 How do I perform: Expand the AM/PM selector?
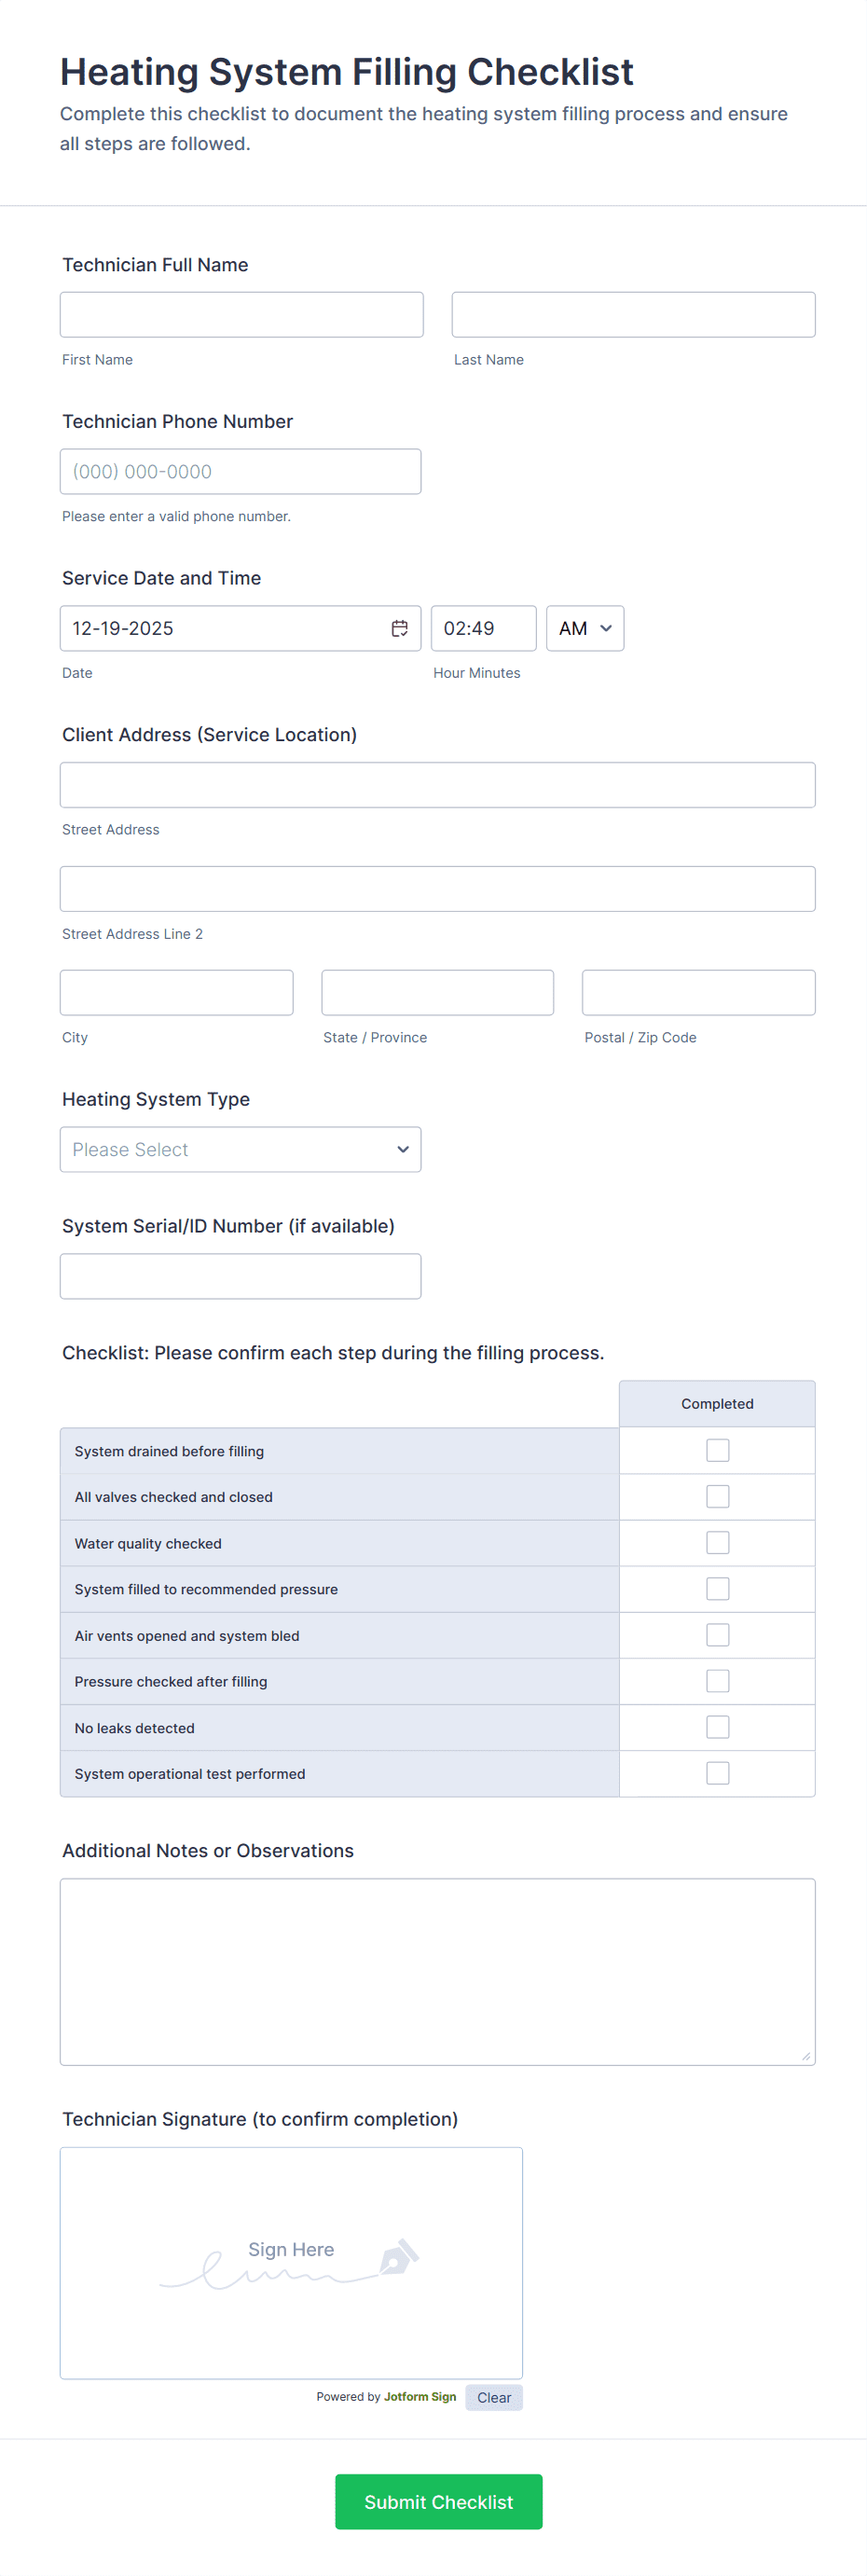(585, 628)
